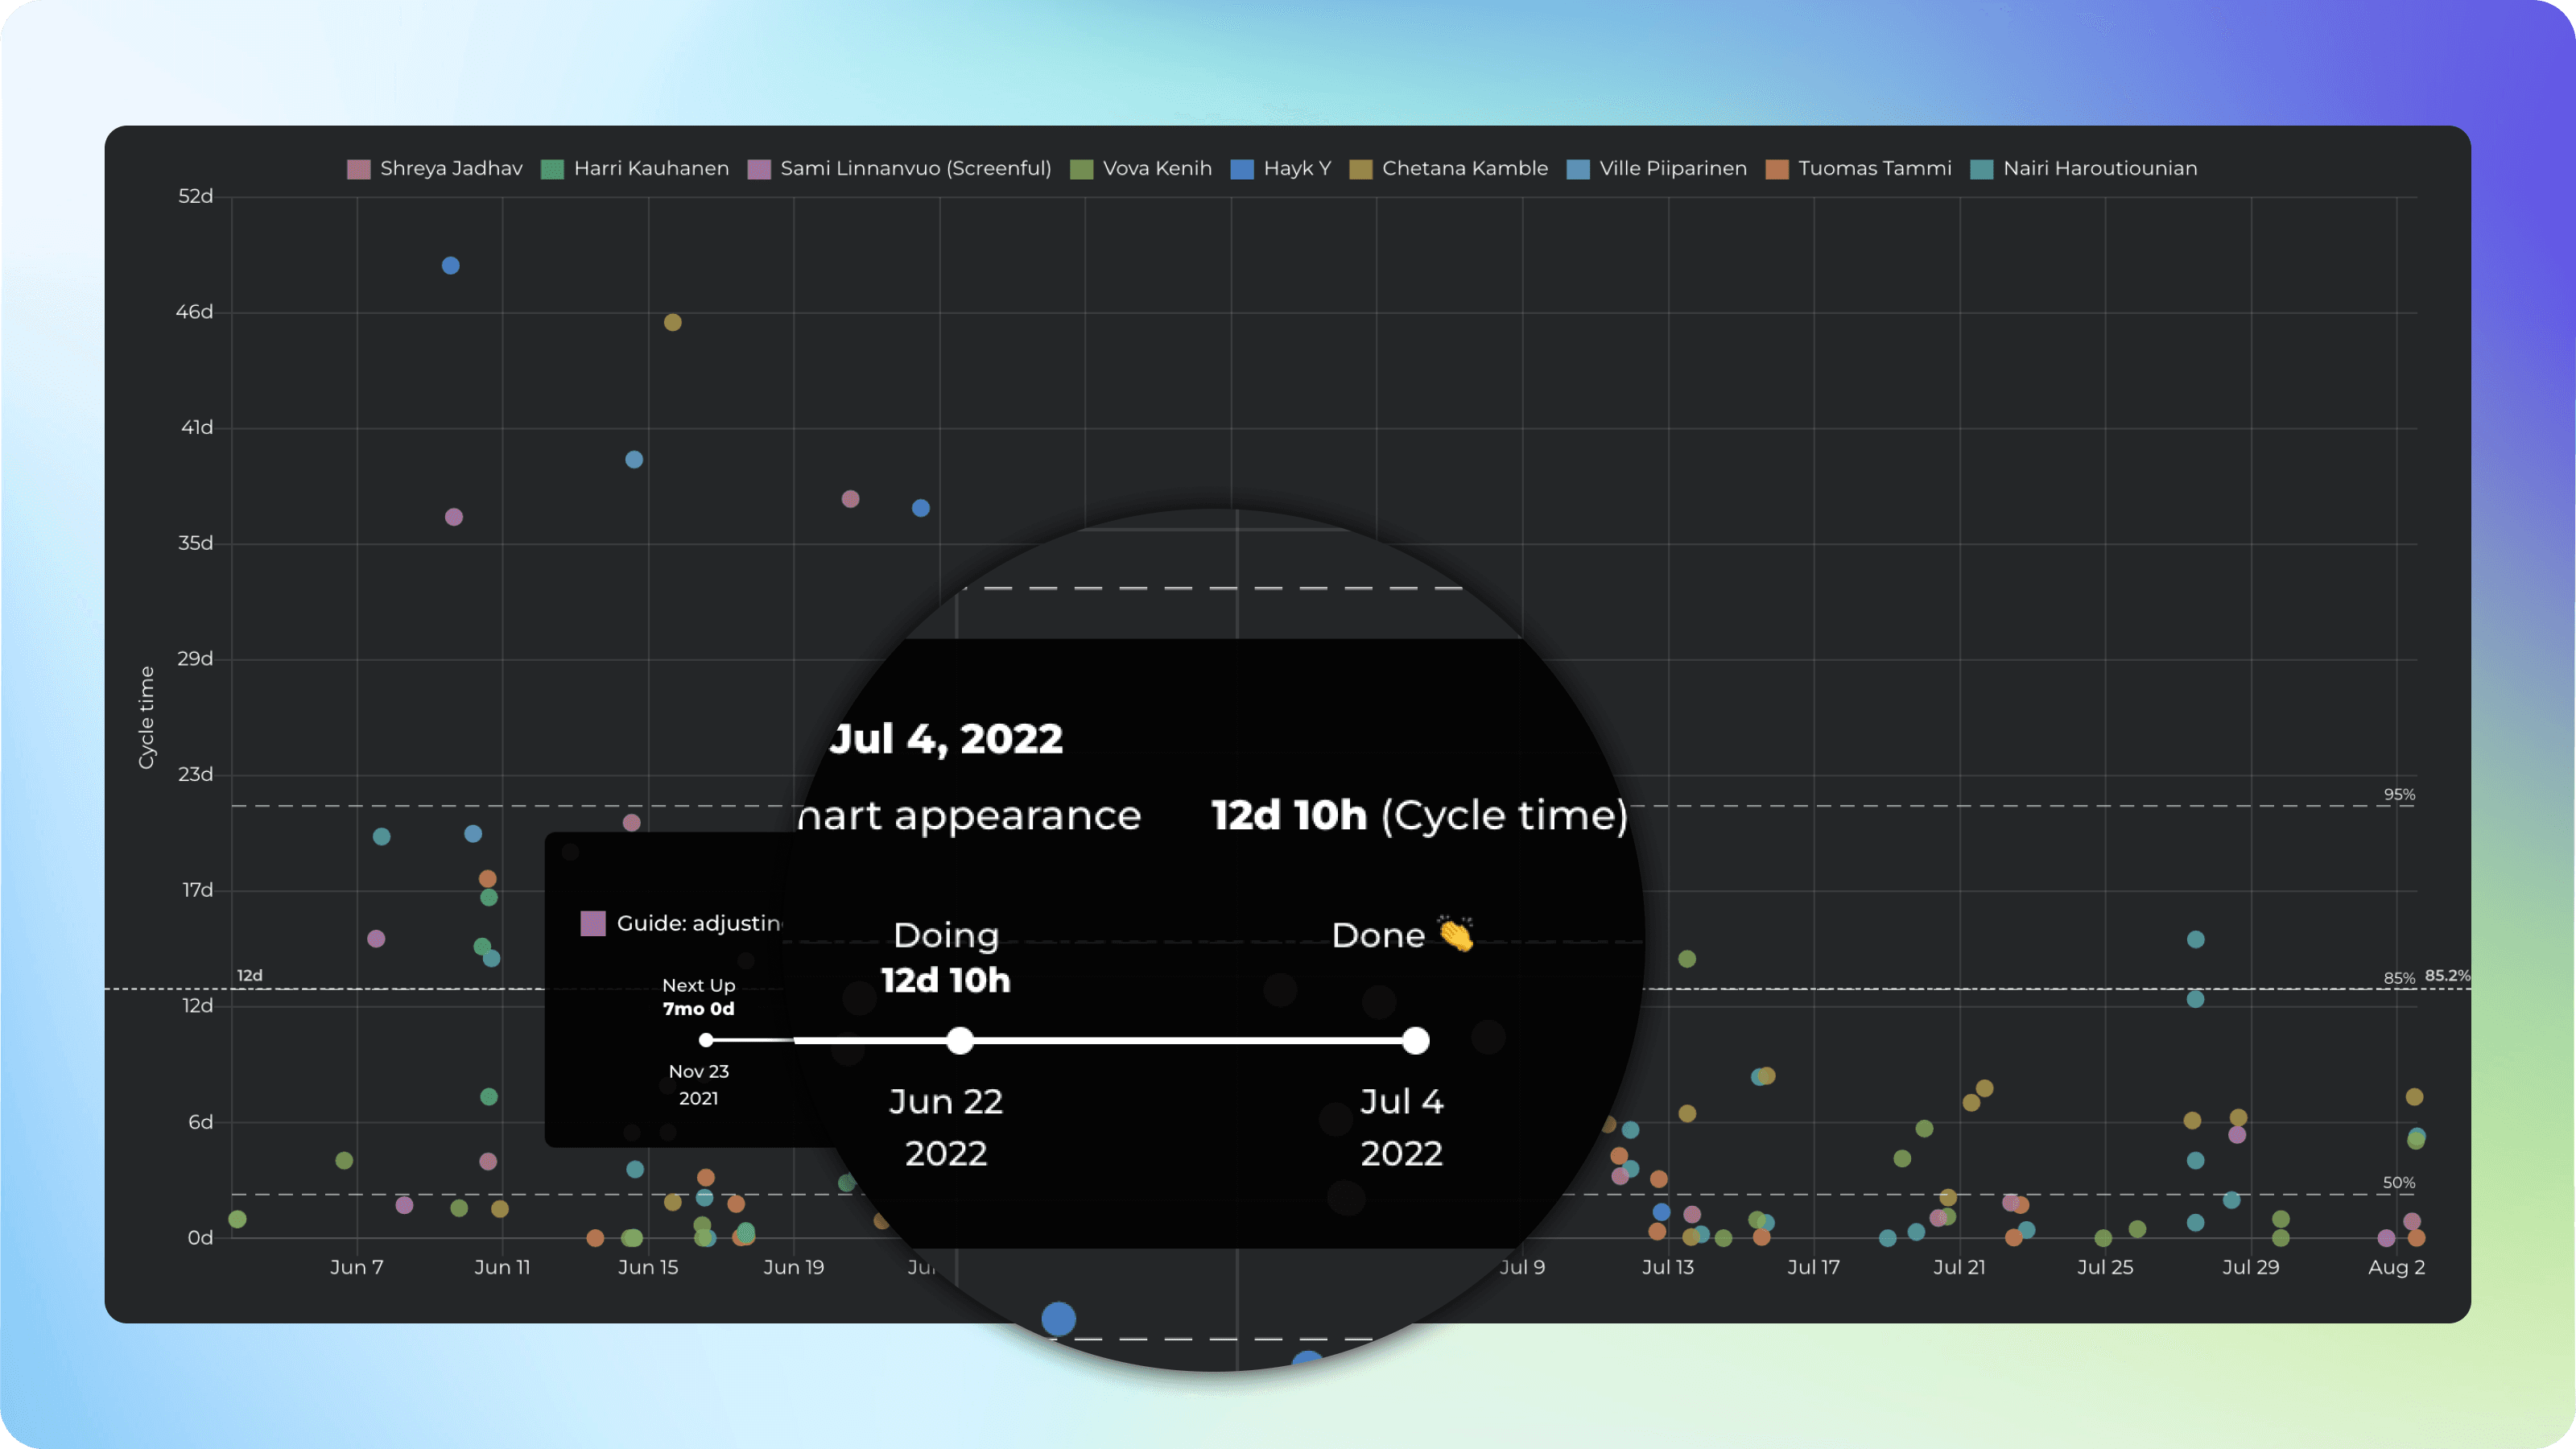Image resolution: width=2576 pixels, height=1449 pixels.
Task: Select the Jun 22 2022 Doing timeline marker
Action: [960, 1041]
